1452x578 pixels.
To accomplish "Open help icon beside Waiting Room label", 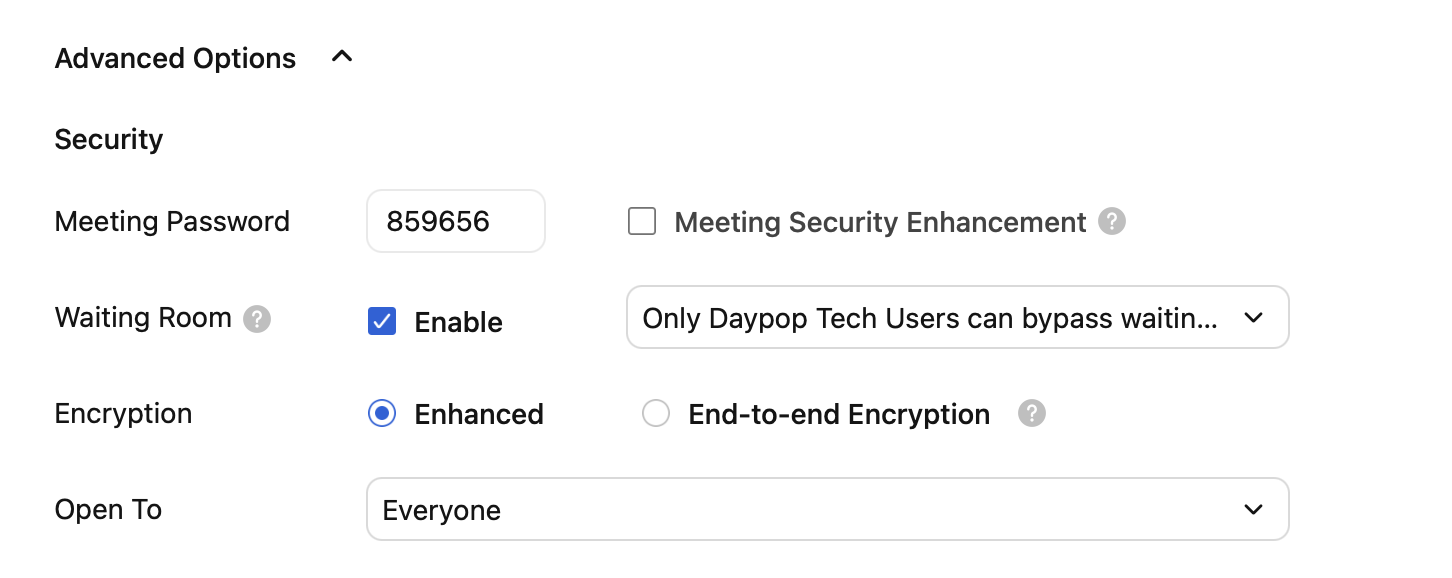I will (257, 319).
